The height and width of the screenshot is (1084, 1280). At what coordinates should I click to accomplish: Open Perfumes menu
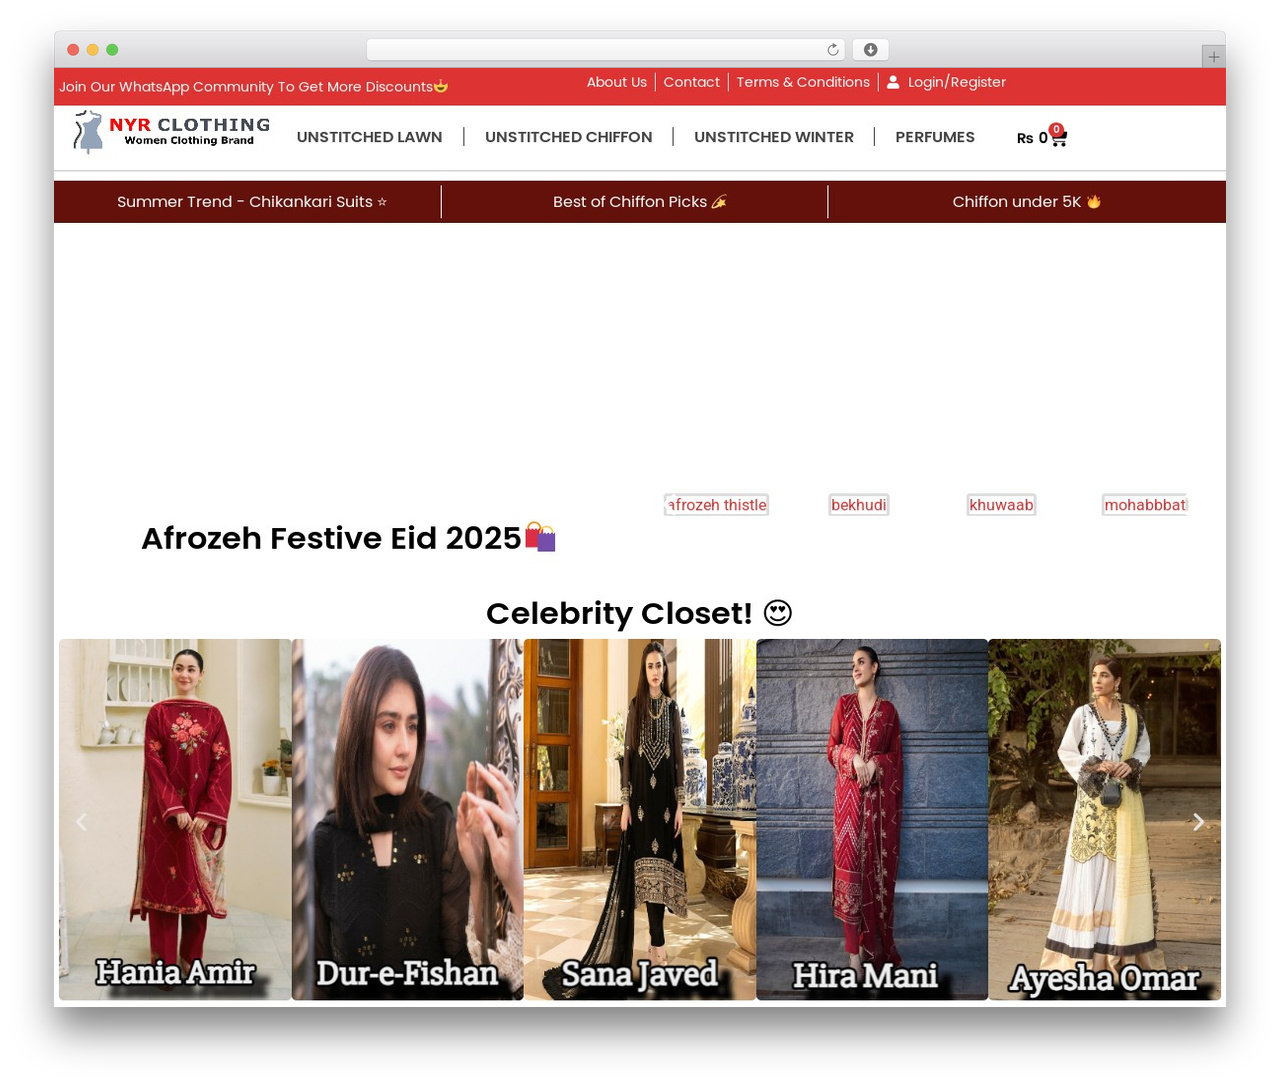click(935, 137)
